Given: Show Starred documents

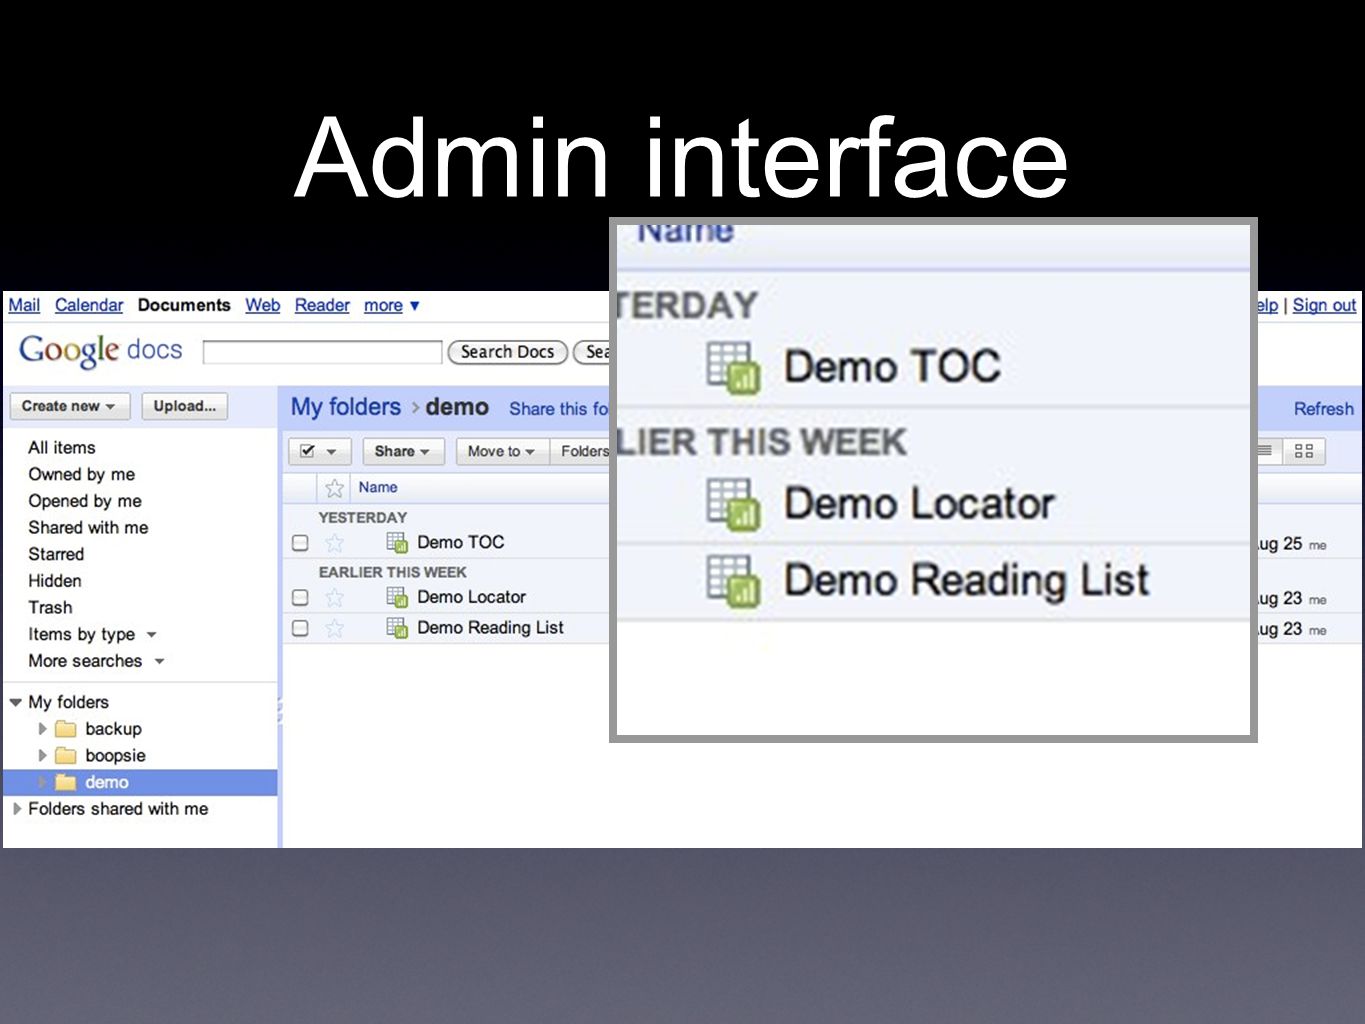Looking at the screenshot, I should click(56, 554).
